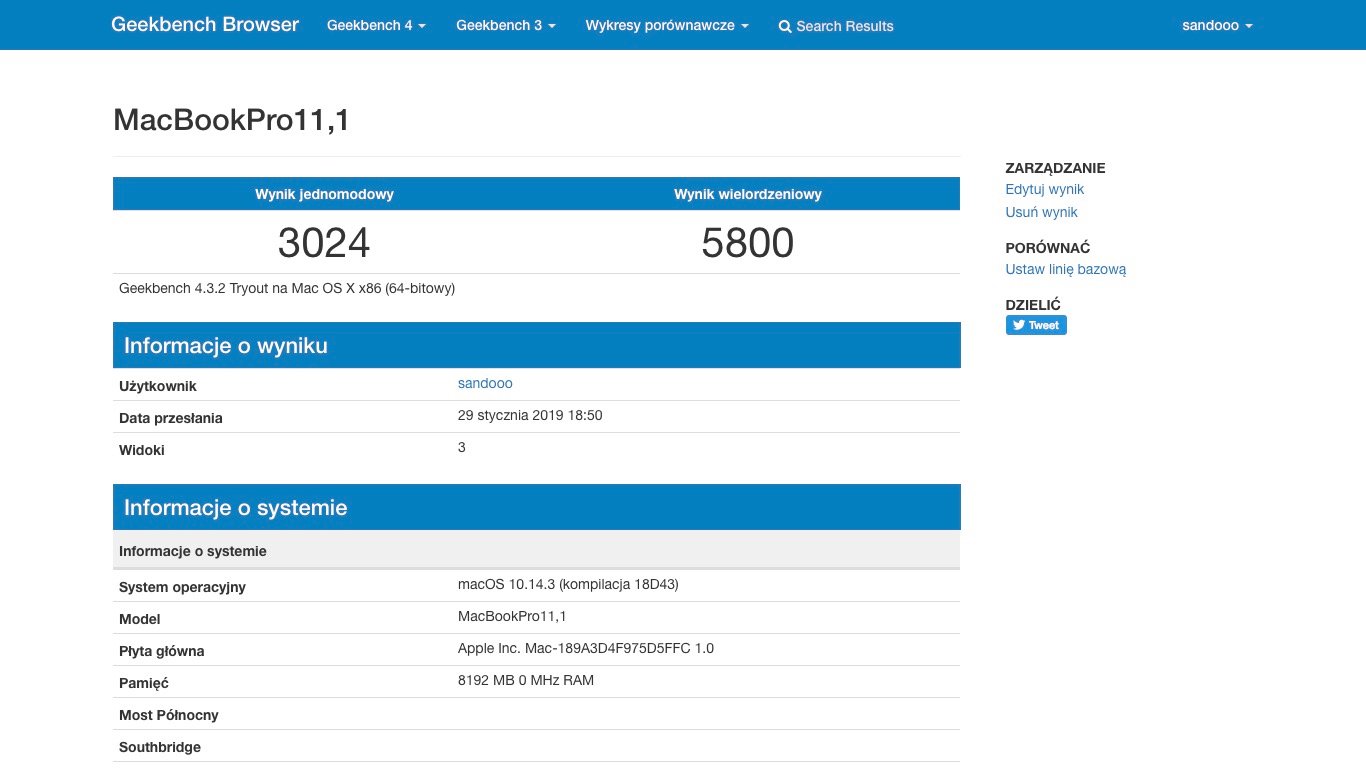Click the Apple Inc. motherboard value
The width and height of the screenshot is (1366, 768).
[x=585, y=648]
